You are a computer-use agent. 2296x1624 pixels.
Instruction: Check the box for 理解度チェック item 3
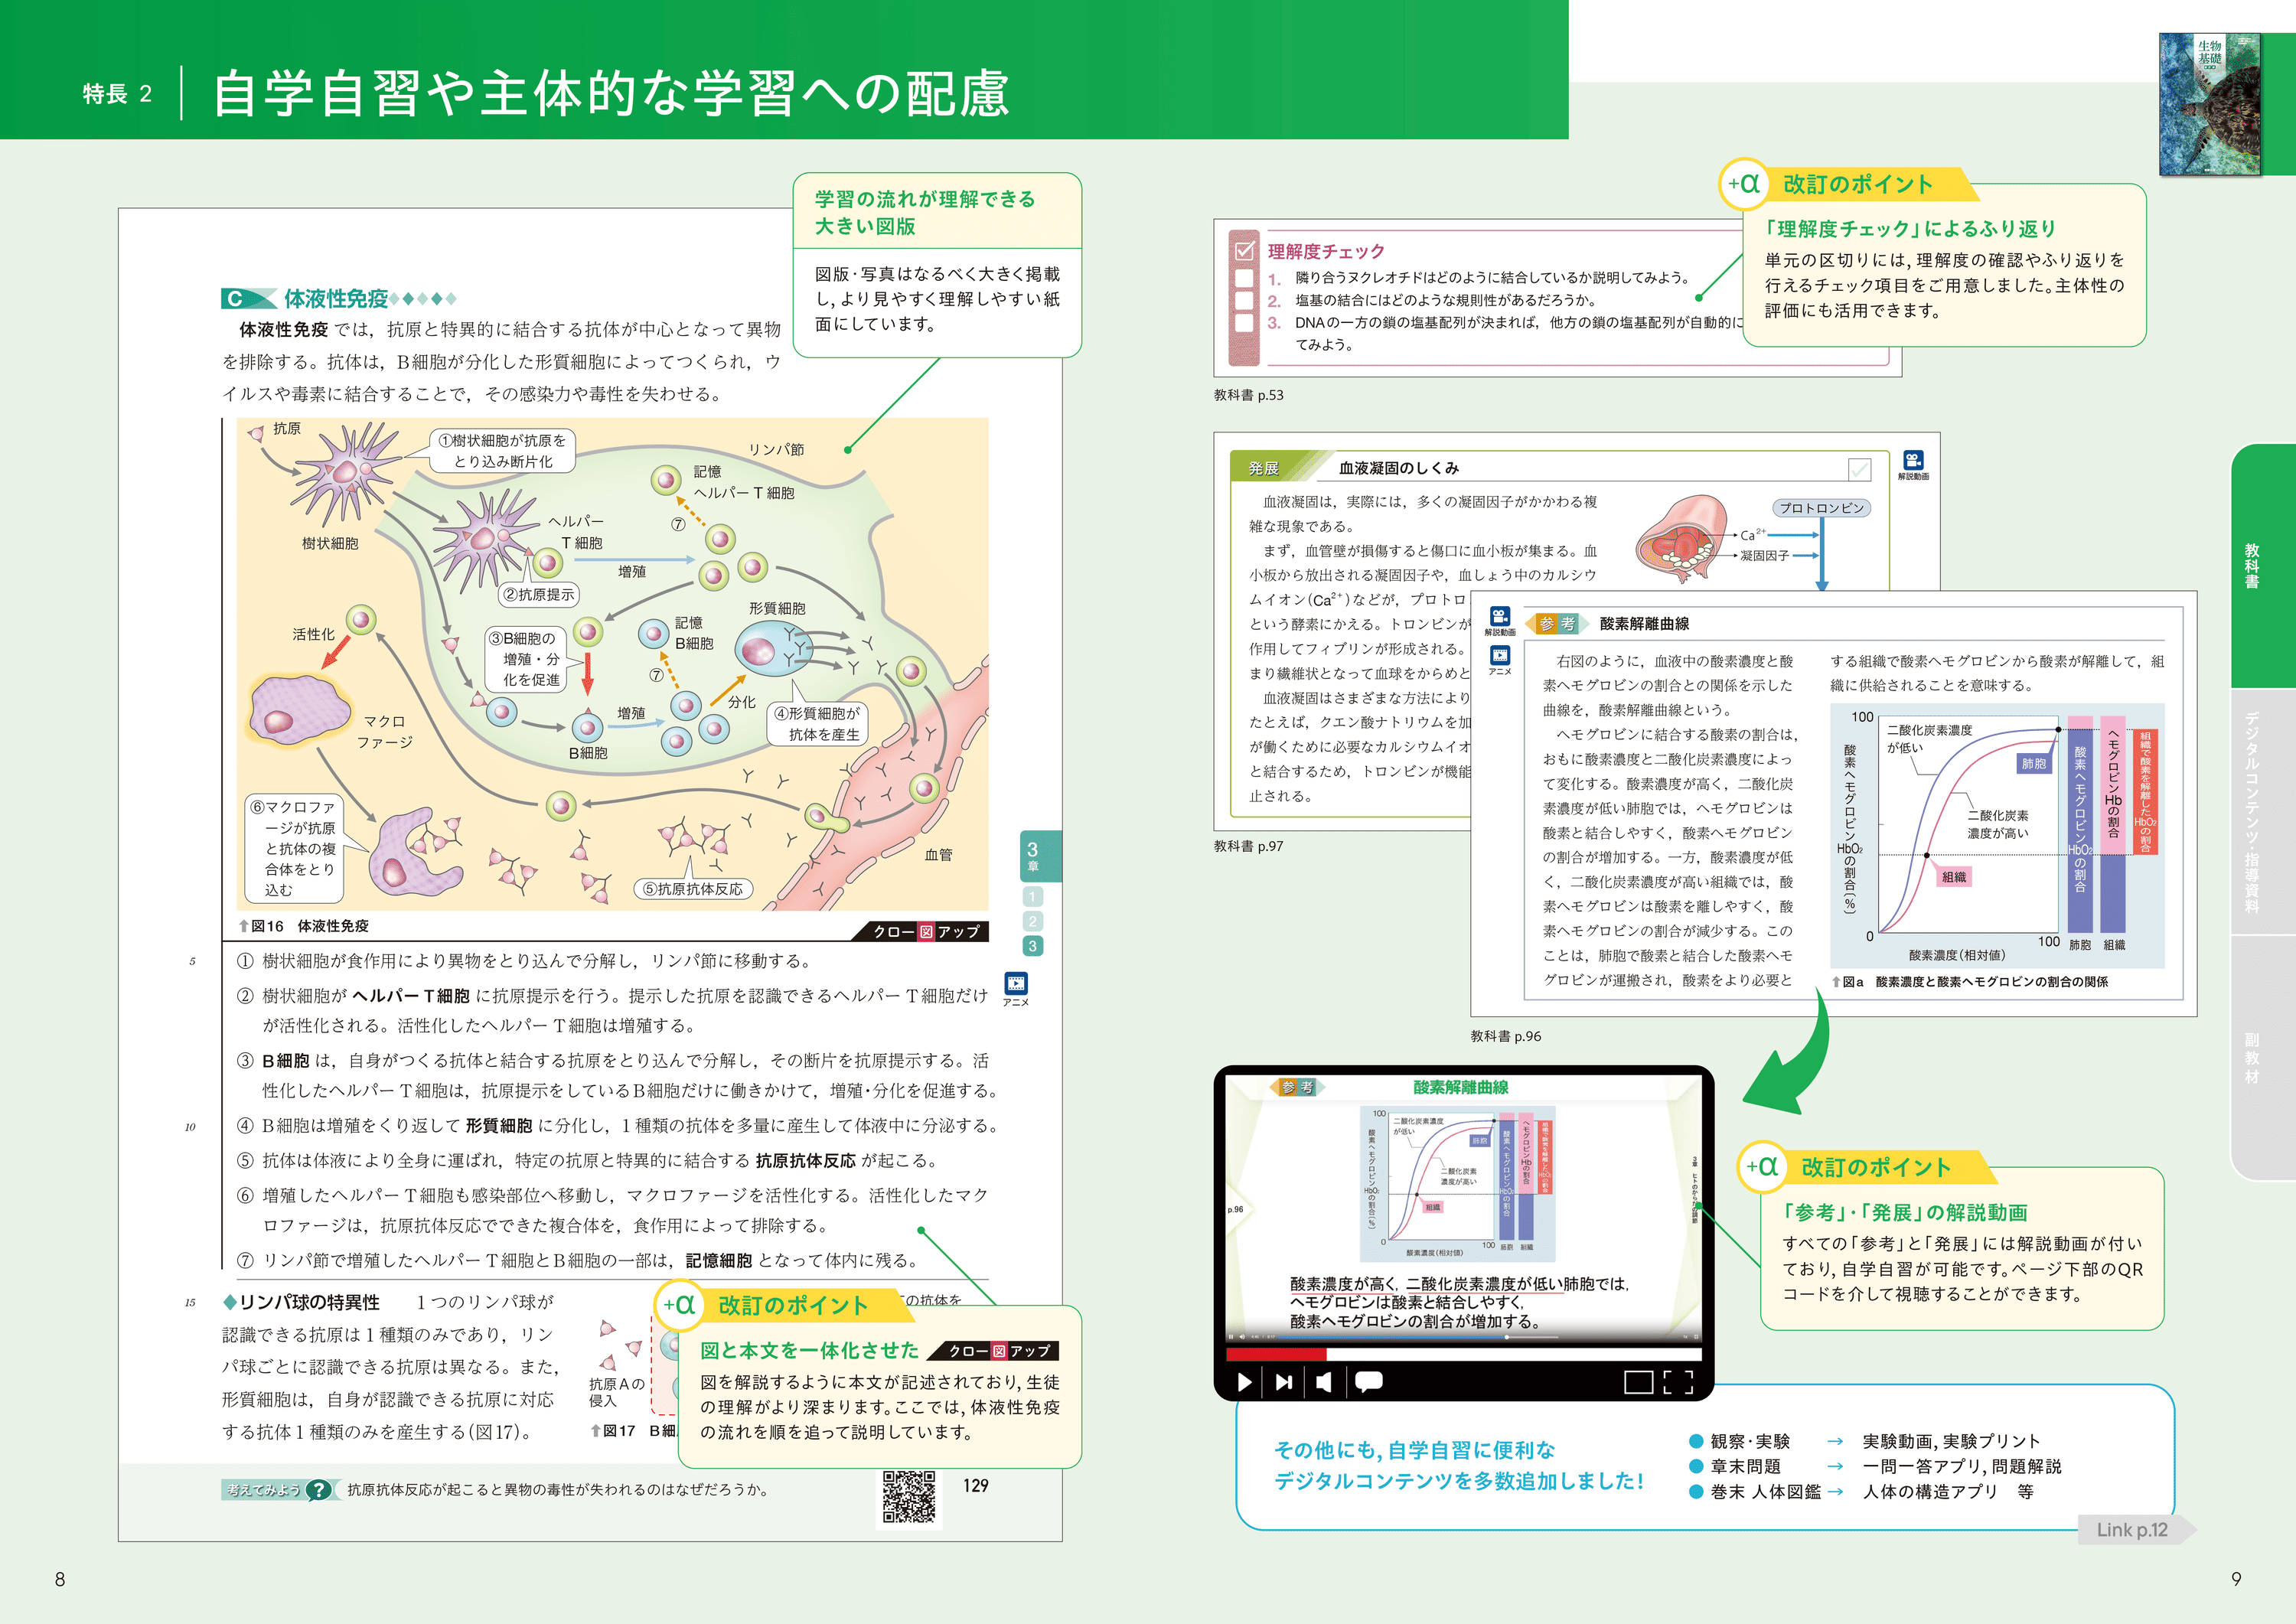pyautogui.click(x=1244, y=322)
